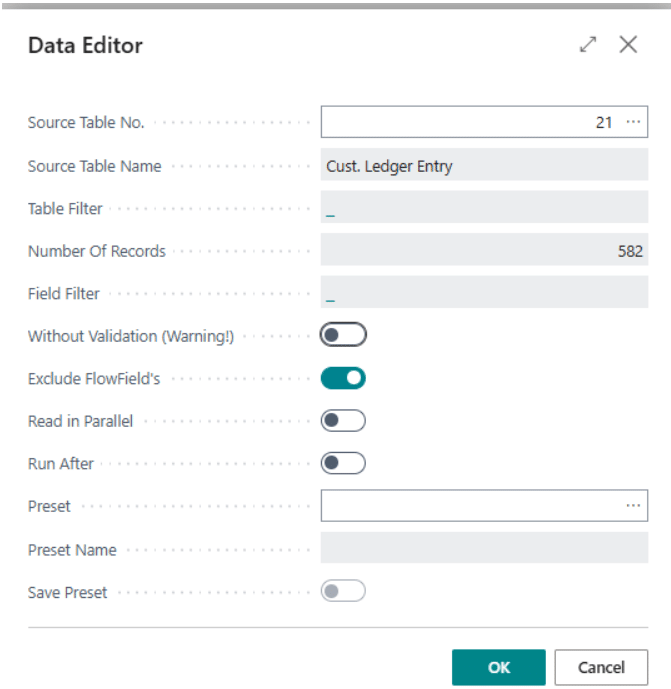
Task: Enable the Without Validation (Warning!) switch
Action: pyautogui.click(x=343, y=336)
